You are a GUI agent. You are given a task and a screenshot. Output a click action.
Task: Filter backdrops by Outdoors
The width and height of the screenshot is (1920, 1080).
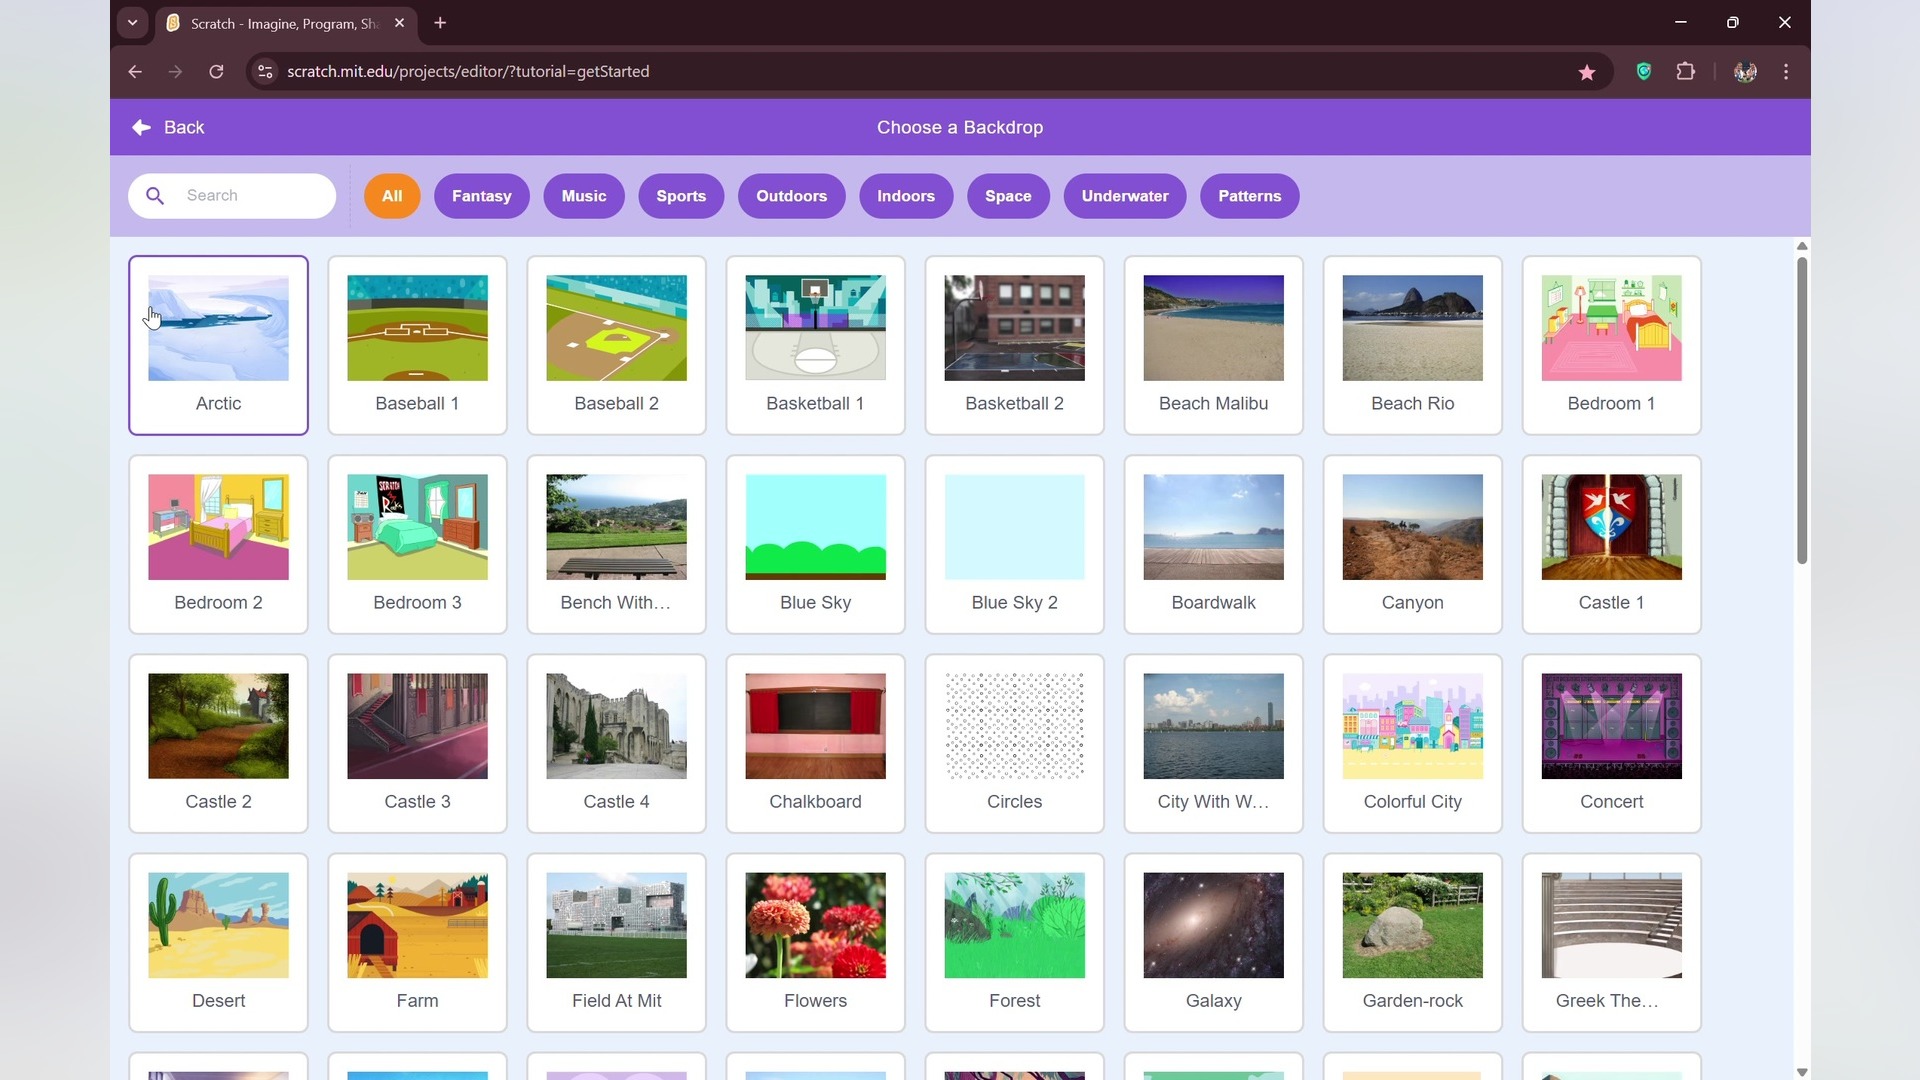(792, 196)
